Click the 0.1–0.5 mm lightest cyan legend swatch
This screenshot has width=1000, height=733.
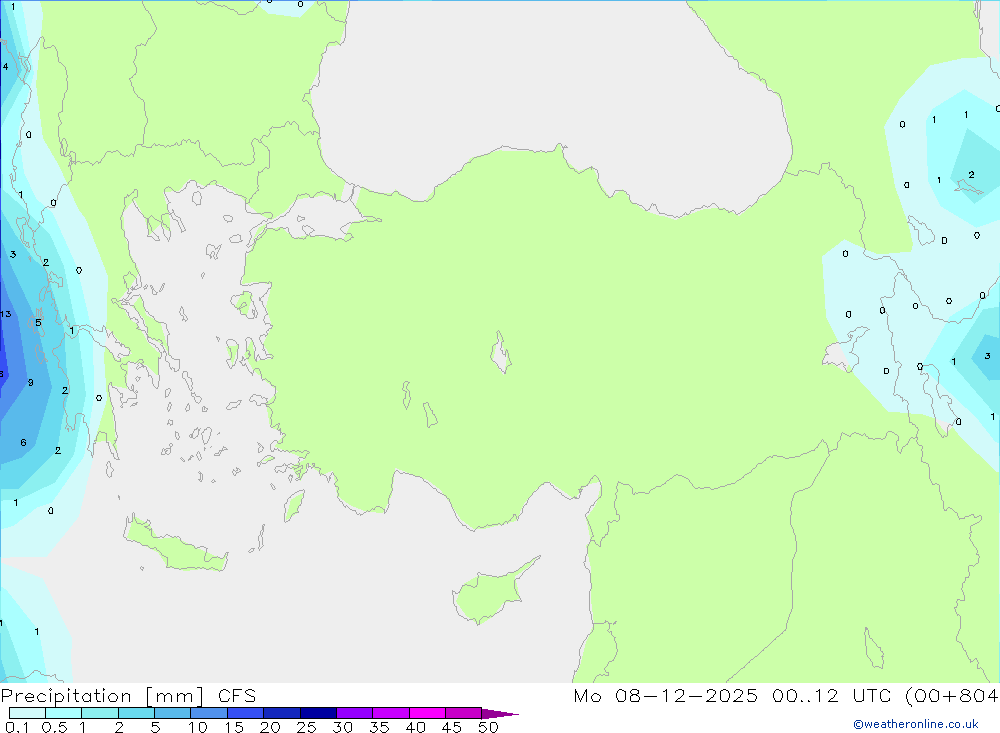click(27, 713)
